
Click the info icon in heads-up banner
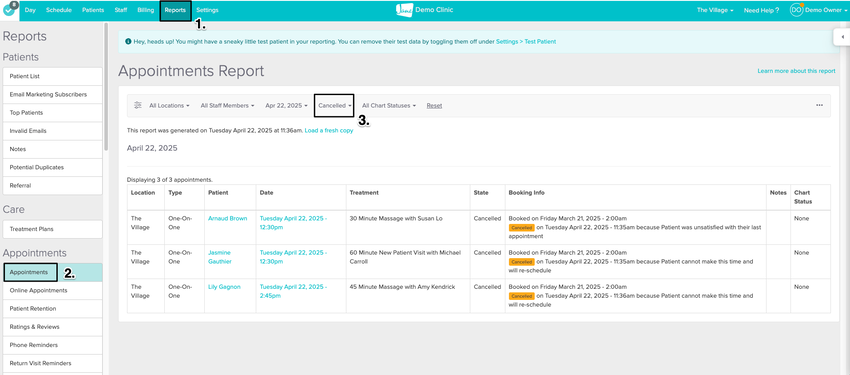coord(128,41)
